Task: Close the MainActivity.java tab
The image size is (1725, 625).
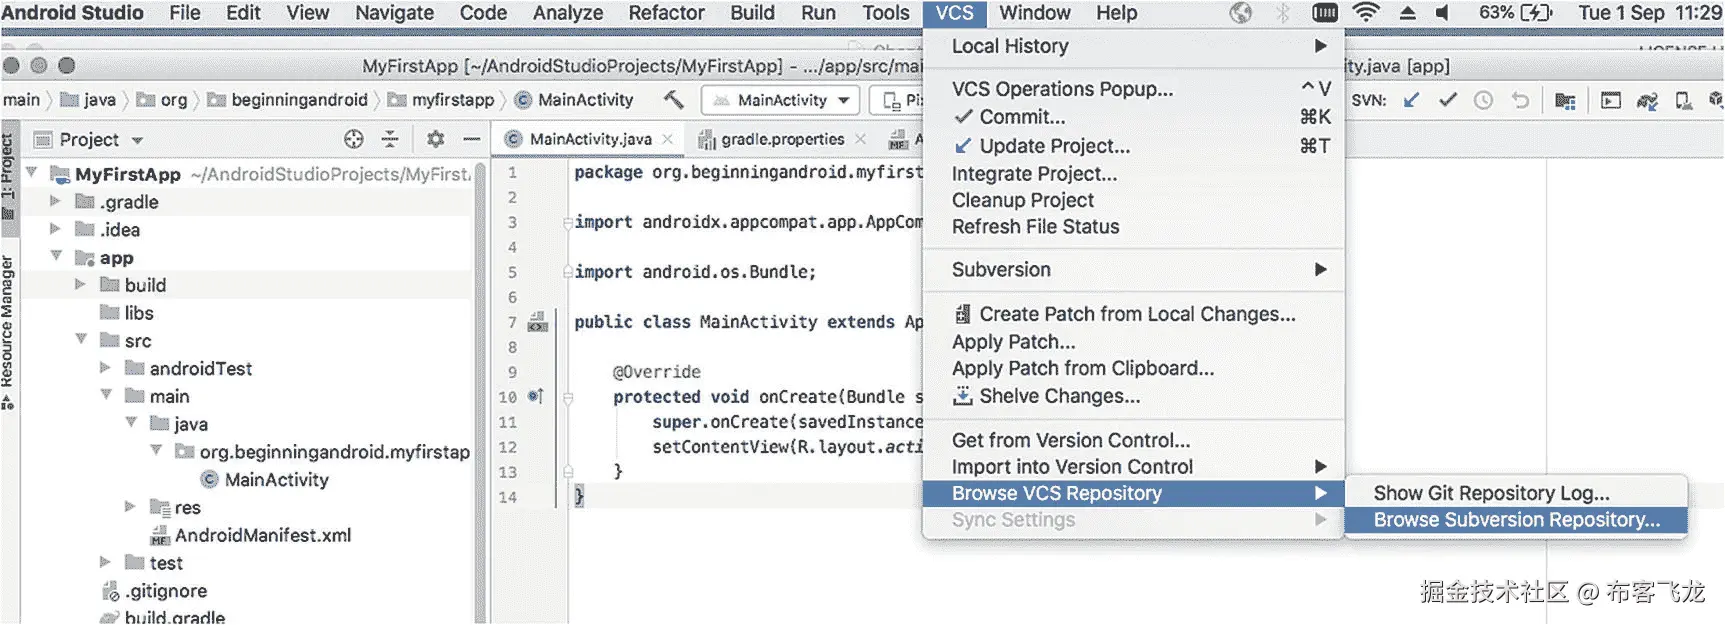Action: pos(668,139)
